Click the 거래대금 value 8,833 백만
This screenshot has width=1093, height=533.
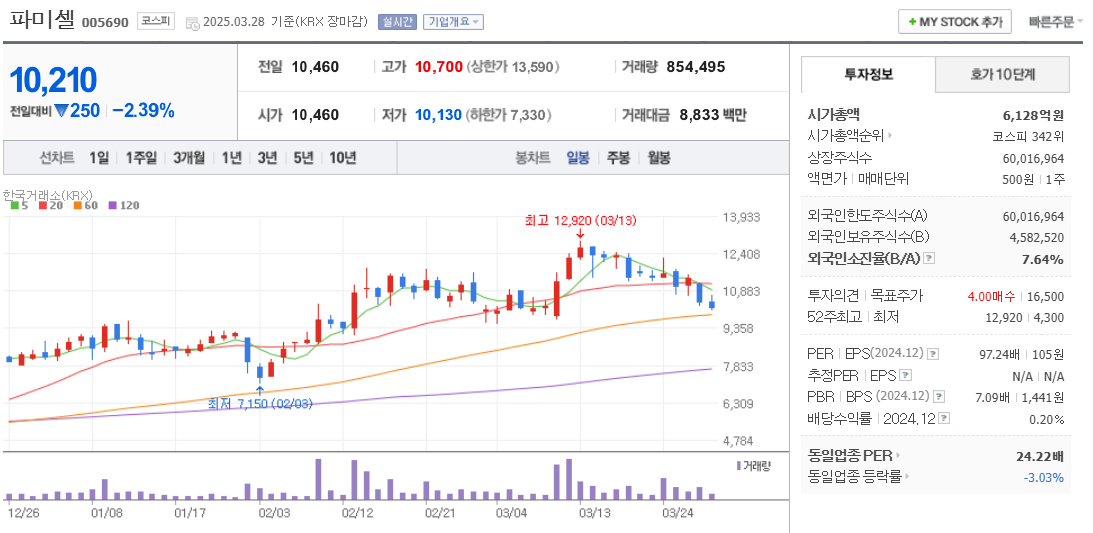coord(712,115)
